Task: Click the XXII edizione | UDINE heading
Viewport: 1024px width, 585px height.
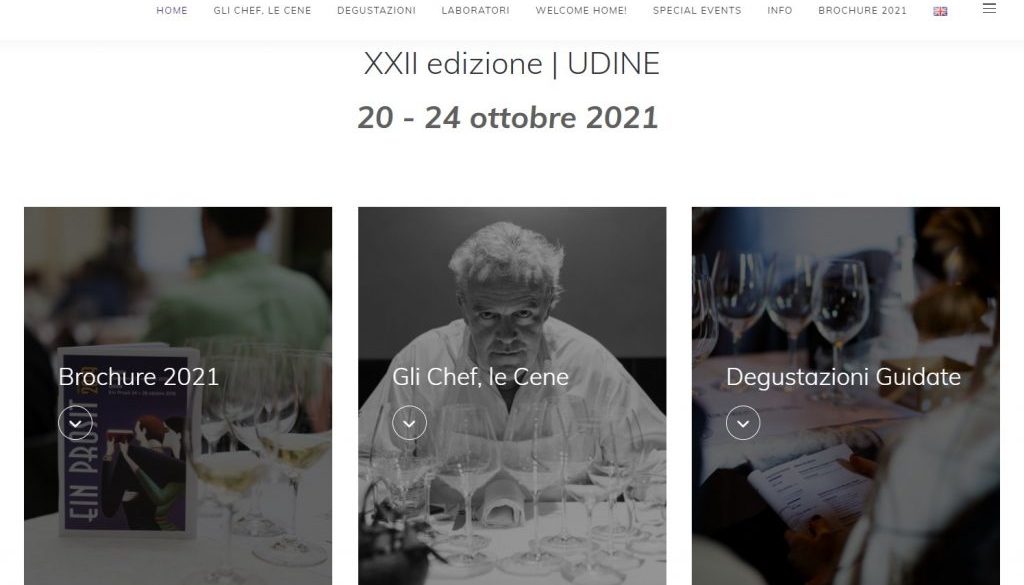Action: pyautogui.click(x=511, y=64)
